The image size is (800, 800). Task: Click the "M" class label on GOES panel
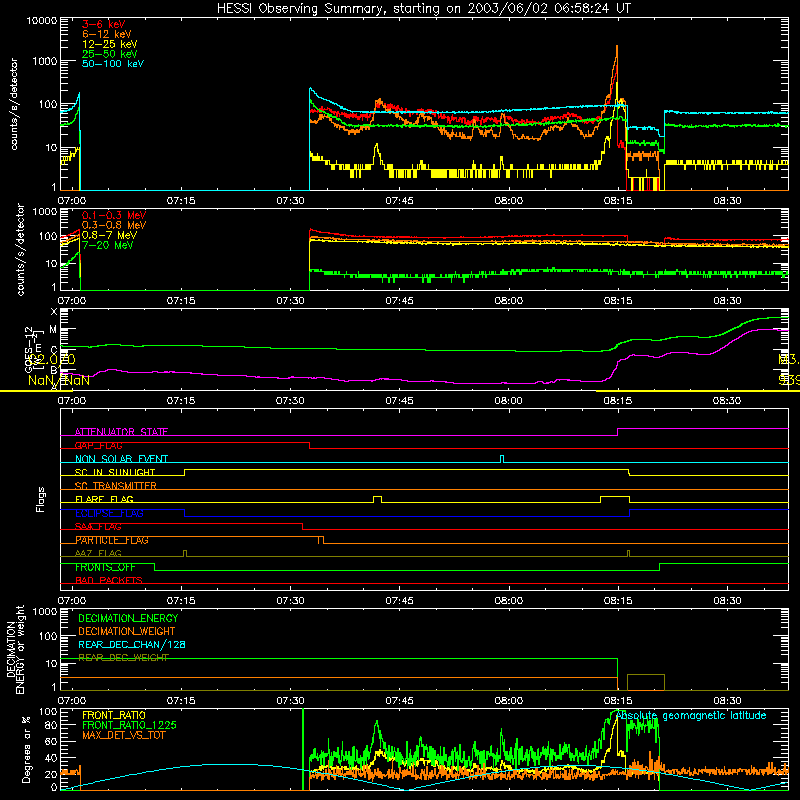pyautogui.click(x=53, y=330)
